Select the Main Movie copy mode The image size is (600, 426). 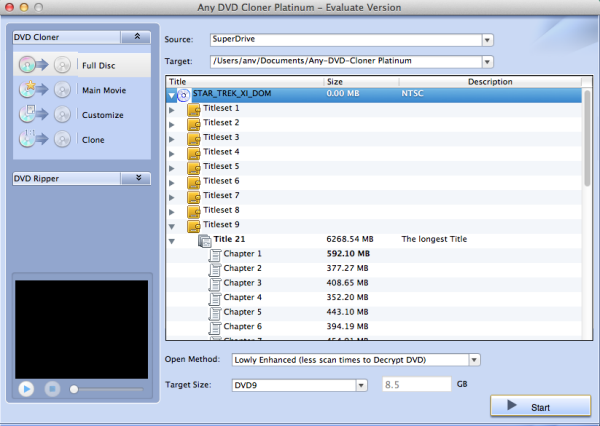[82, 90]
